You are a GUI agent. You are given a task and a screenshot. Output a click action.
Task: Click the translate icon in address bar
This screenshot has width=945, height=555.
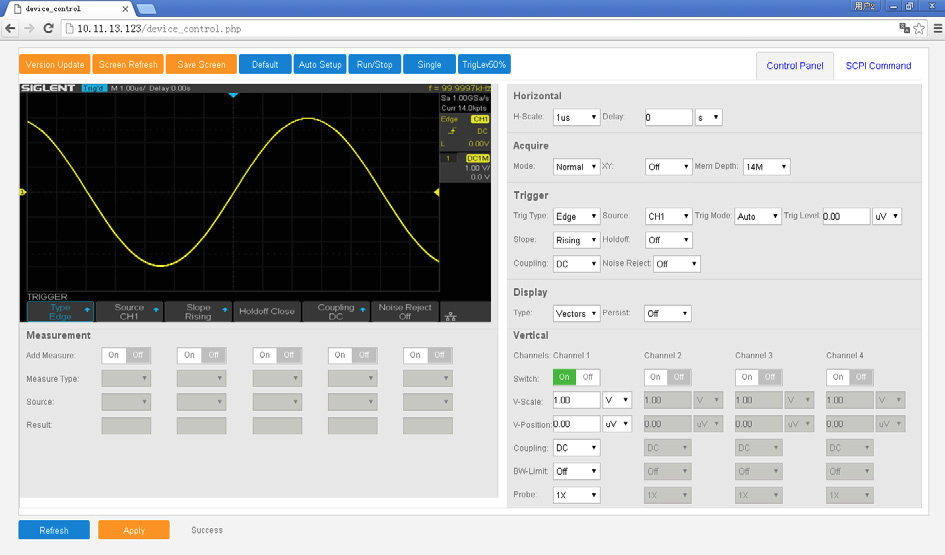(904, 28)
